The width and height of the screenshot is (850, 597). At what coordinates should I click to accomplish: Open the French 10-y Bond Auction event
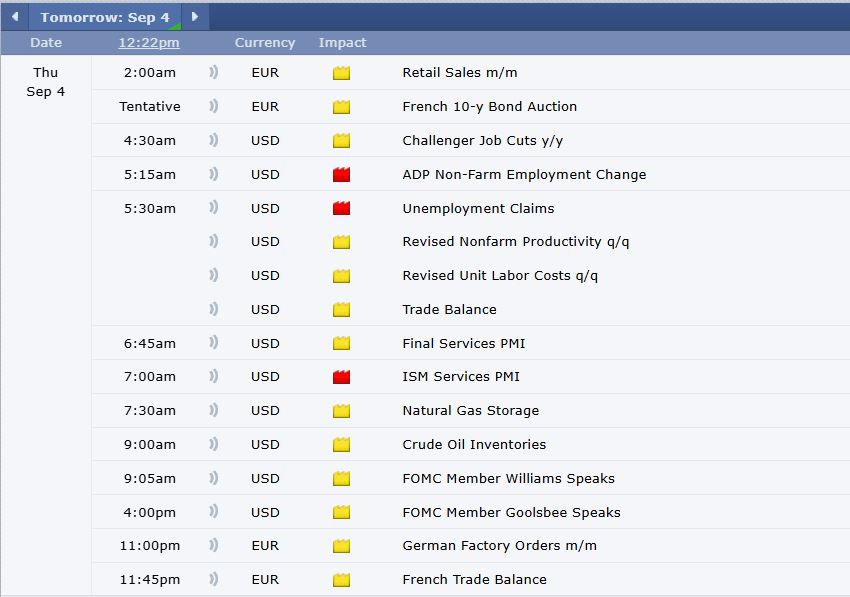click(490, 106)
